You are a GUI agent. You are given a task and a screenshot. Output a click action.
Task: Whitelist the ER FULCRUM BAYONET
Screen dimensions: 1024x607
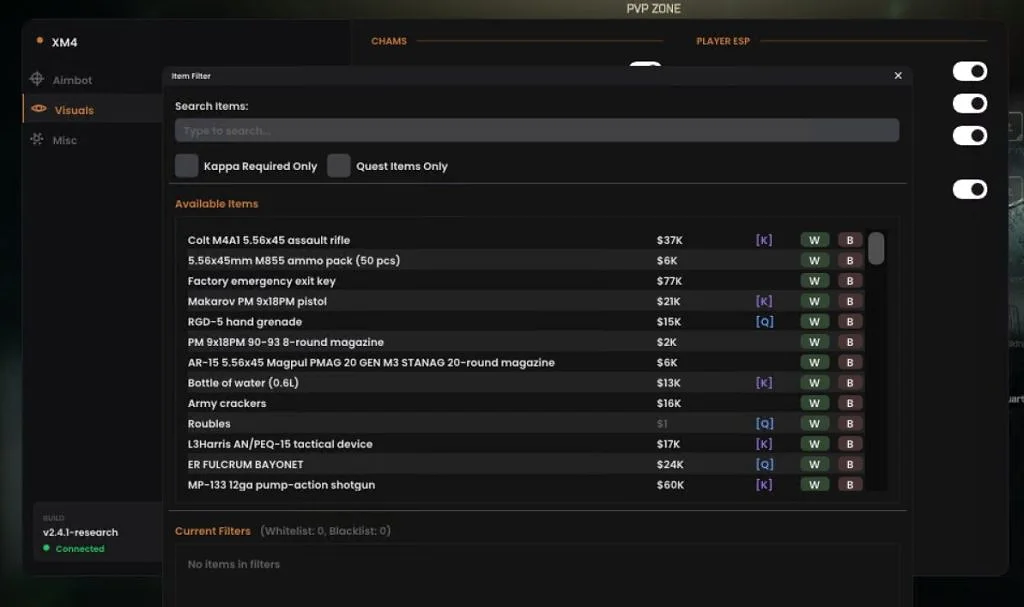pos(814,464)
